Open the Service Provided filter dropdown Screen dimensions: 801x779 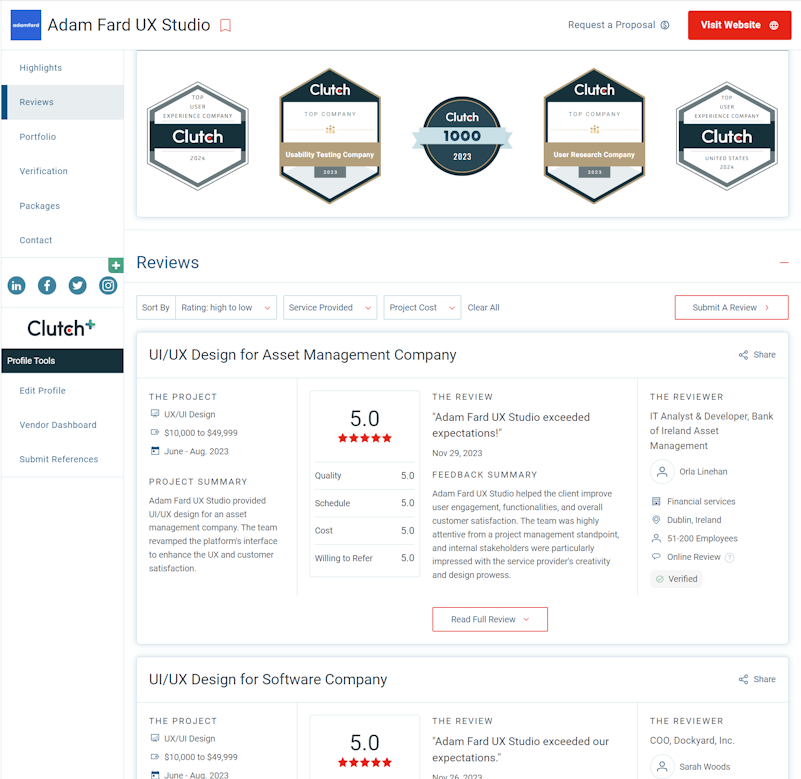coord(330,308)
